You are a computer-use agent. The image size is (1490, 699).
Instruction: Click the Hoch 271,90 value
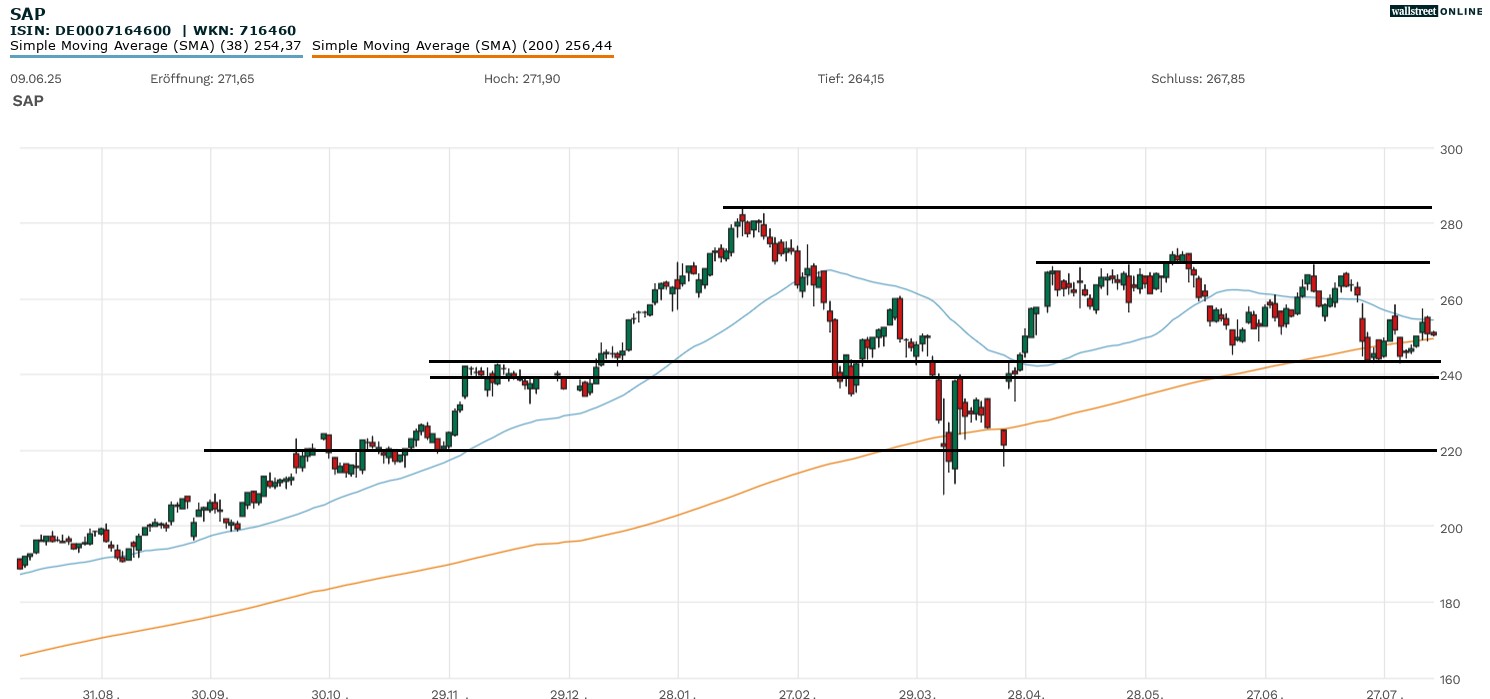pos(522,79)
